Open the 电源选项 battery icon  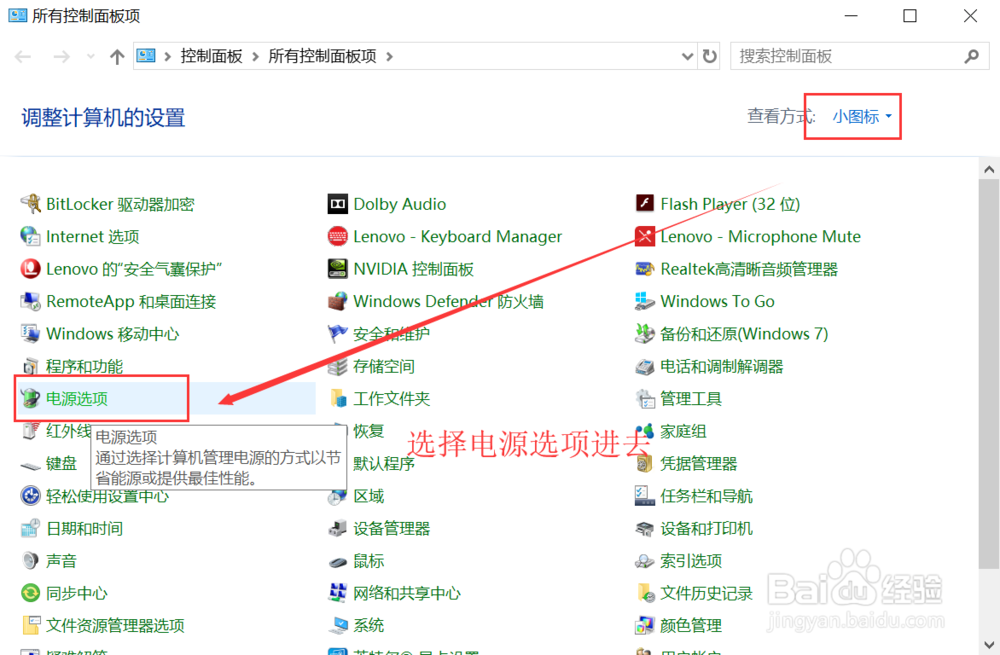pos(31,399)
